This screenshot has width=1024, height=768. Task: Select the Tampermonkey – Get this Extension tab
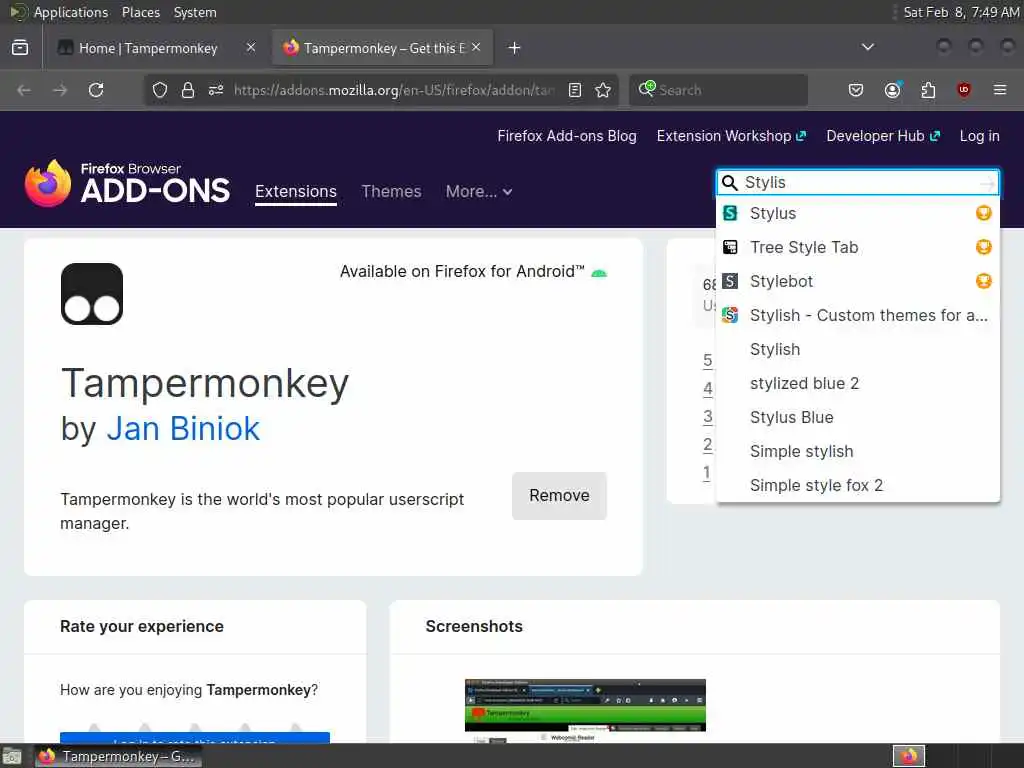tap(382, 48)
